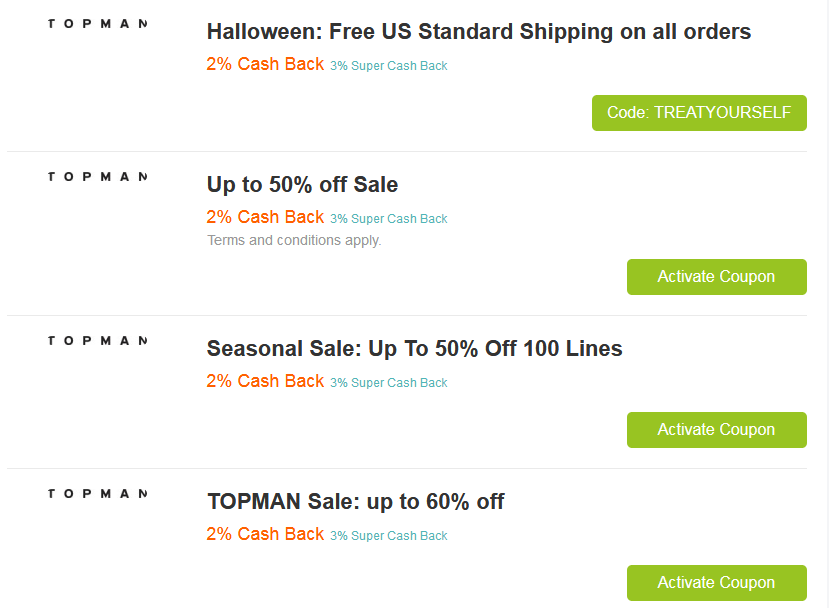Image resolution: width=829 pixels, height=608 pixels.
Task: Click 3% Super Cash Back under the Seasonal Sale
Action: [389, 383]
